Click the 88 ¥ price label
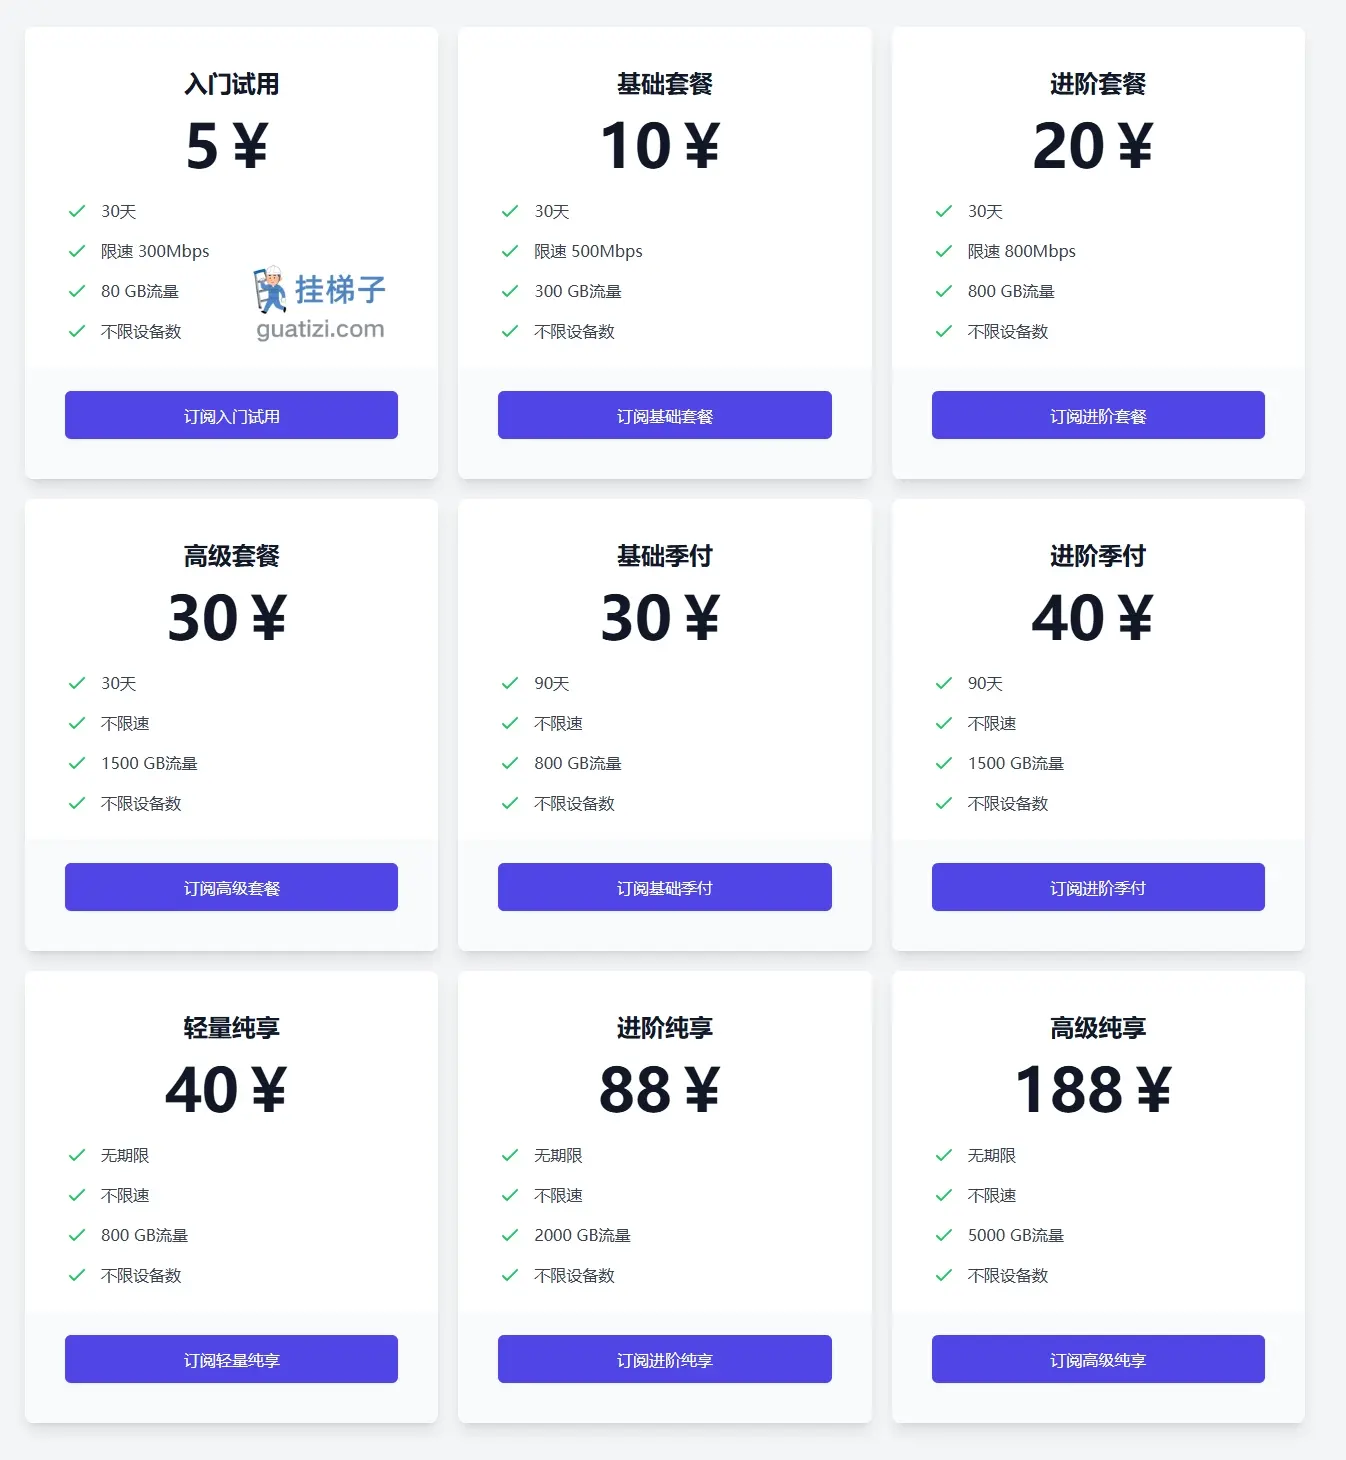Viewport: 1346px width, 1460px height. [660, 1089]
